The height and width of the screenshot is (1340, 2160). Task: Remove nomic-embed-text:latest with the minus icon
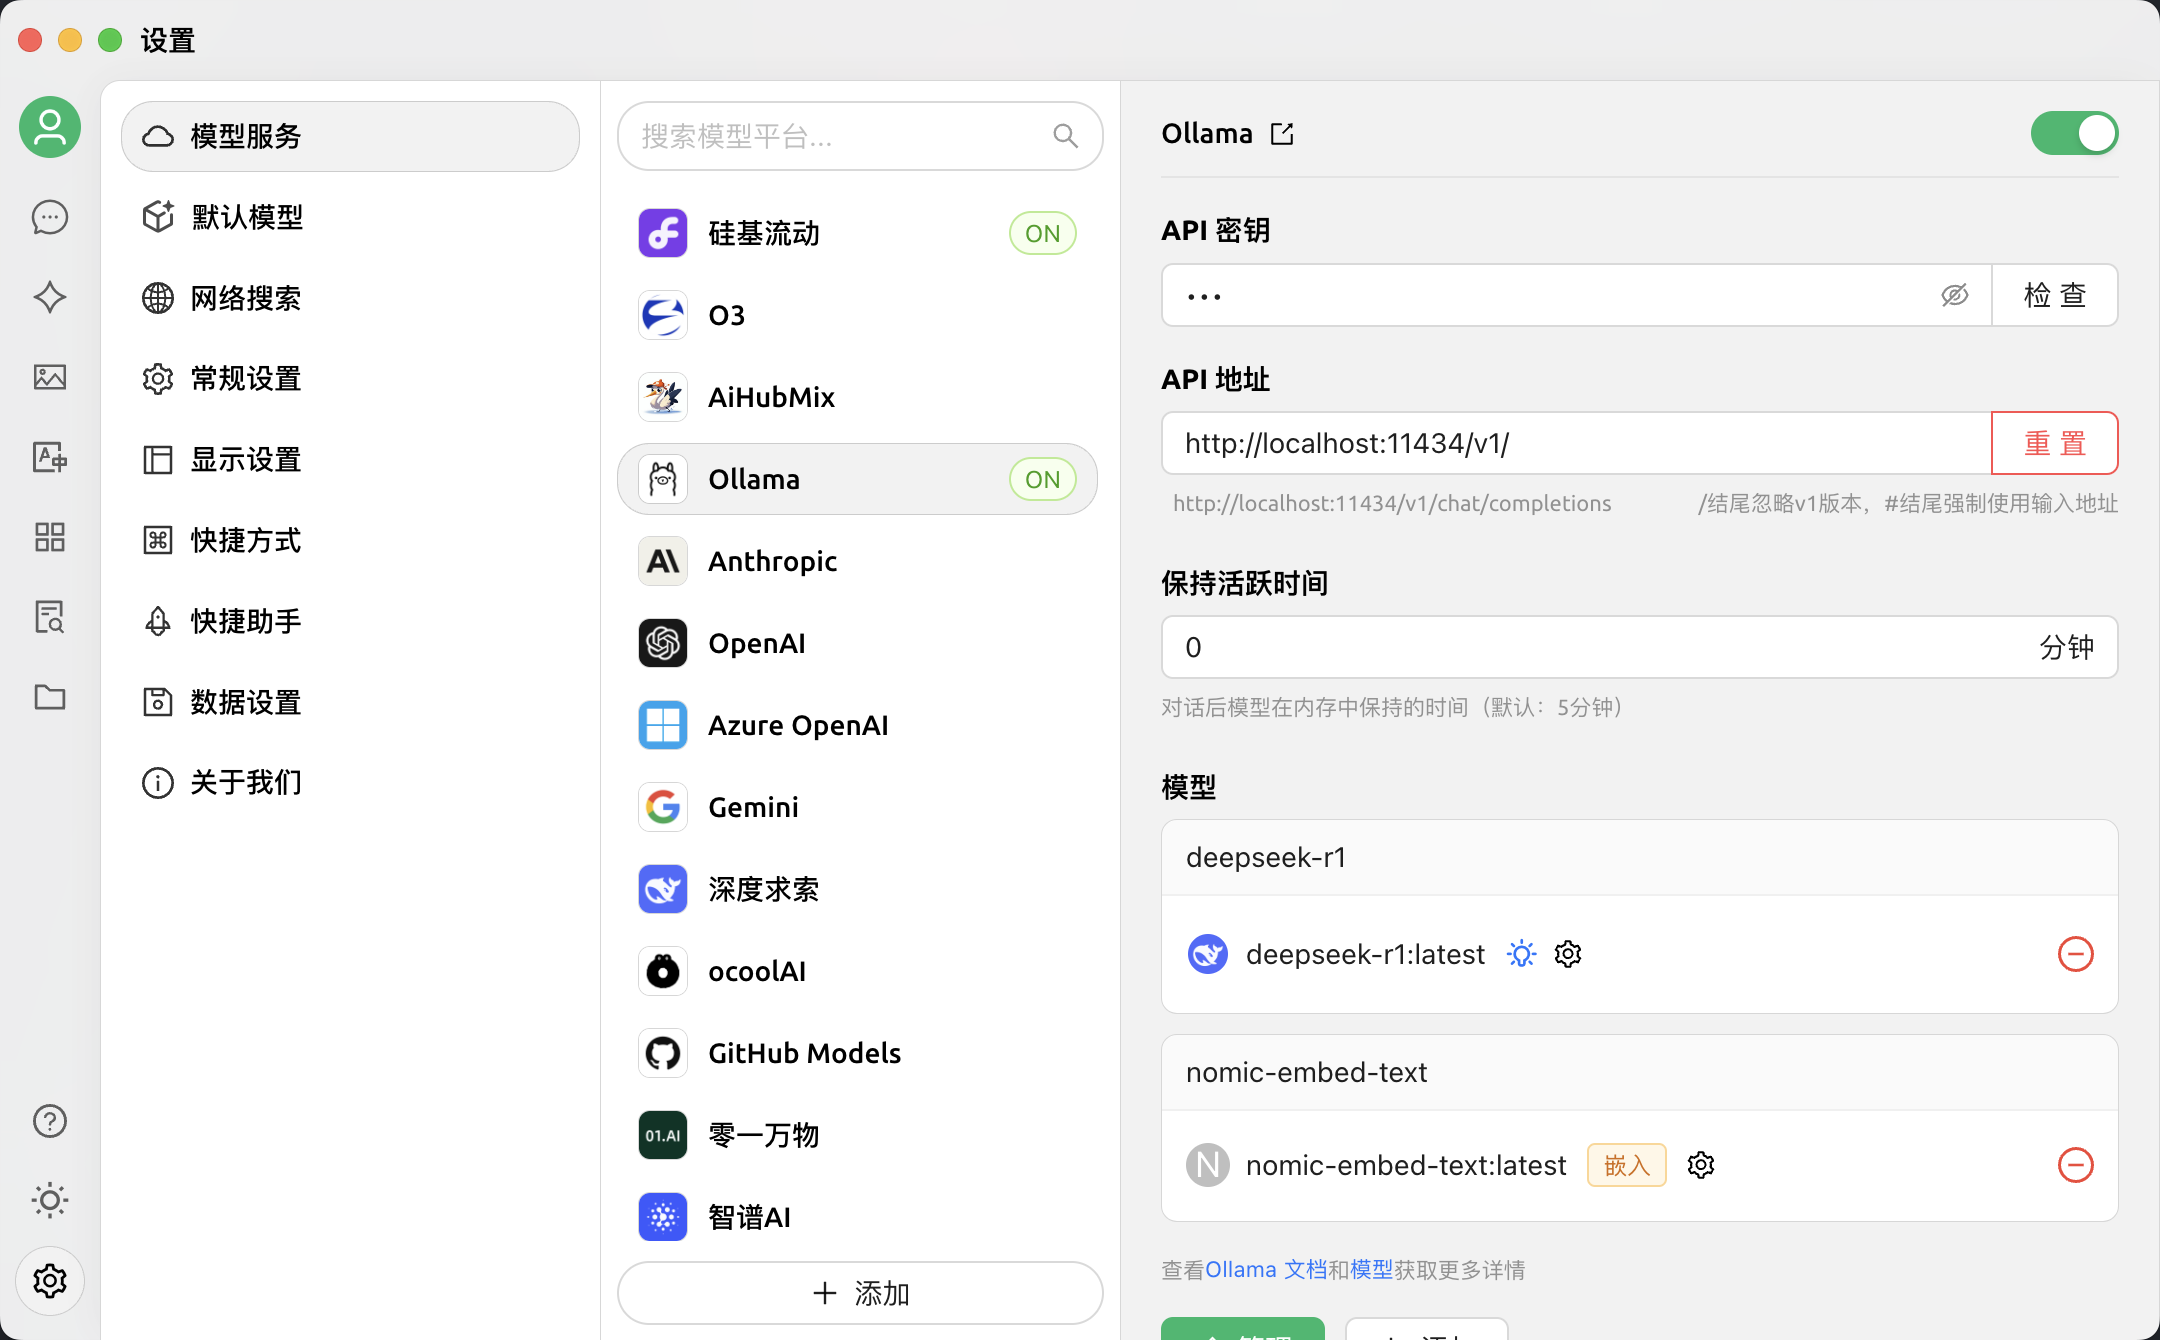coord(2076,1165)
